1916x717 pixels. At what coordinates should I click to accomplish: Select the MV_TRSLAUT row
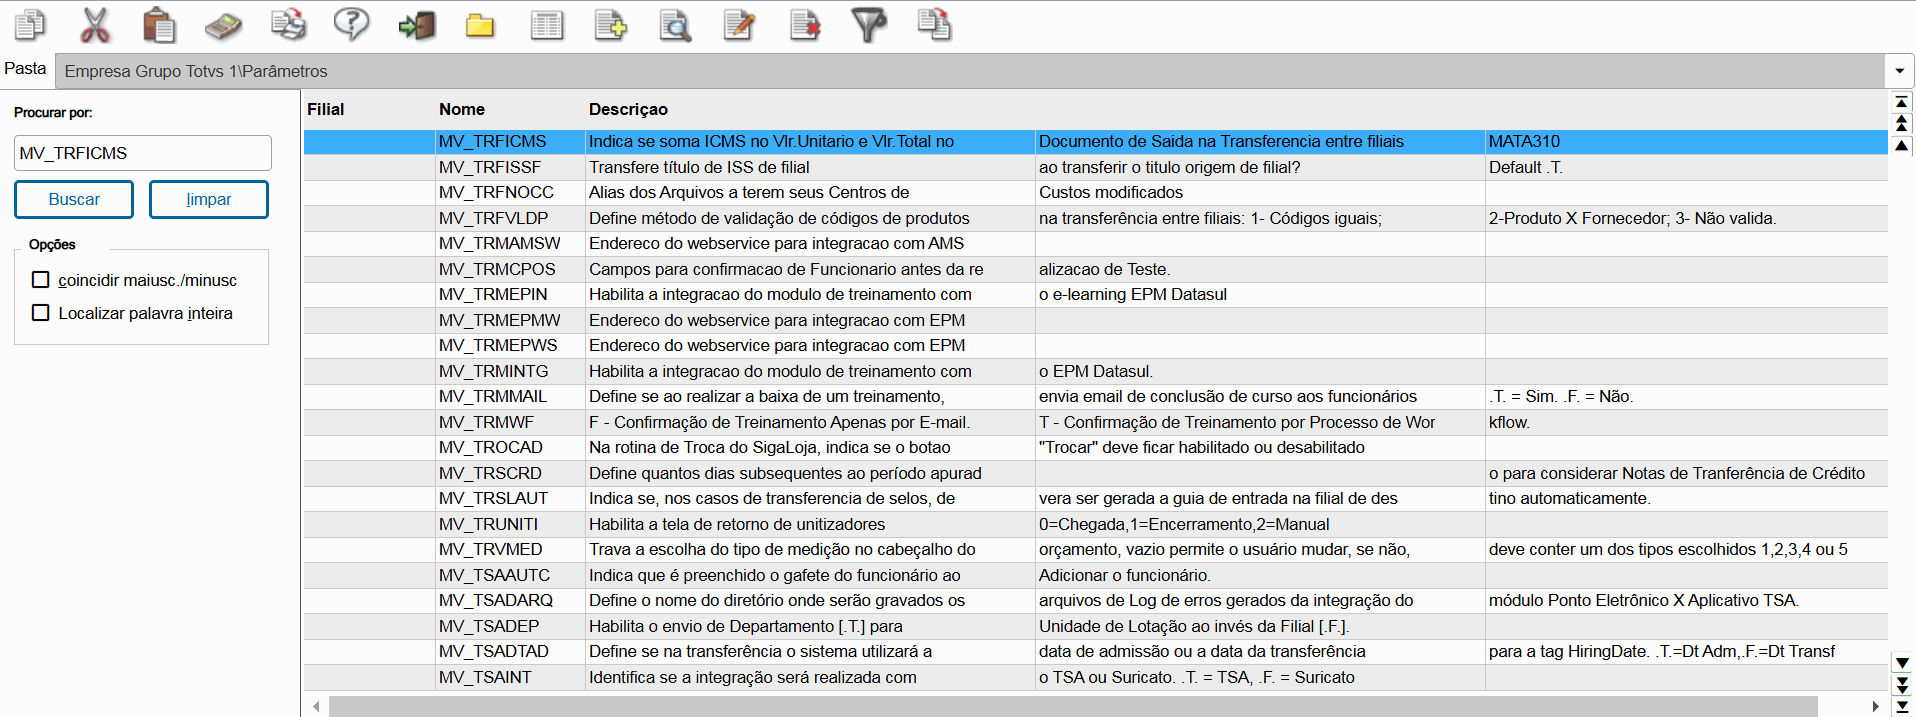(x=1096, y=498)
